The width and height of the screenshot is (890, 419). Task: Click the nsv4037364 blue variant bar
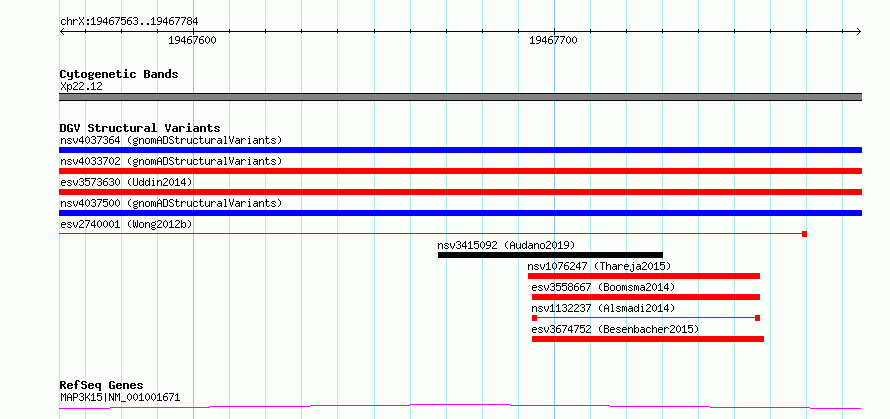click(x=460, y=150)
